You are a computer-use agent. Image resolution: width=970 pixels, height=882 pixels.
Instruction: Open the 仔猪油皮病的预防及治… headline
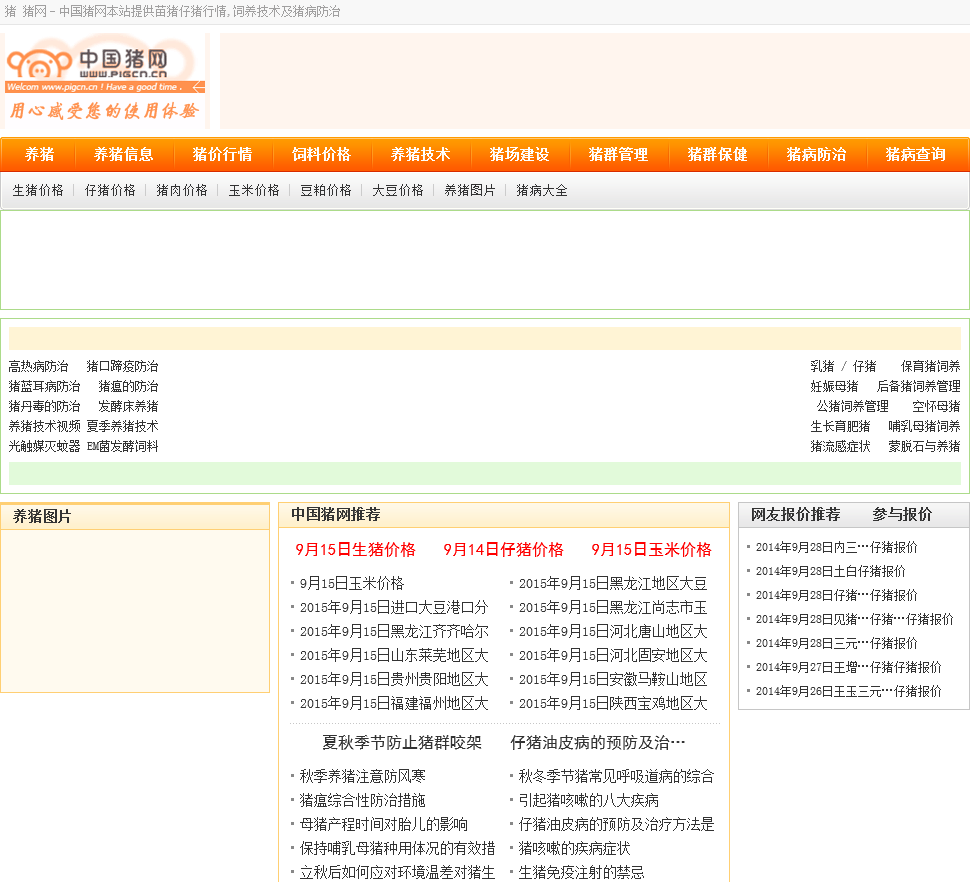pyautogui.click(x=598, y=743)
